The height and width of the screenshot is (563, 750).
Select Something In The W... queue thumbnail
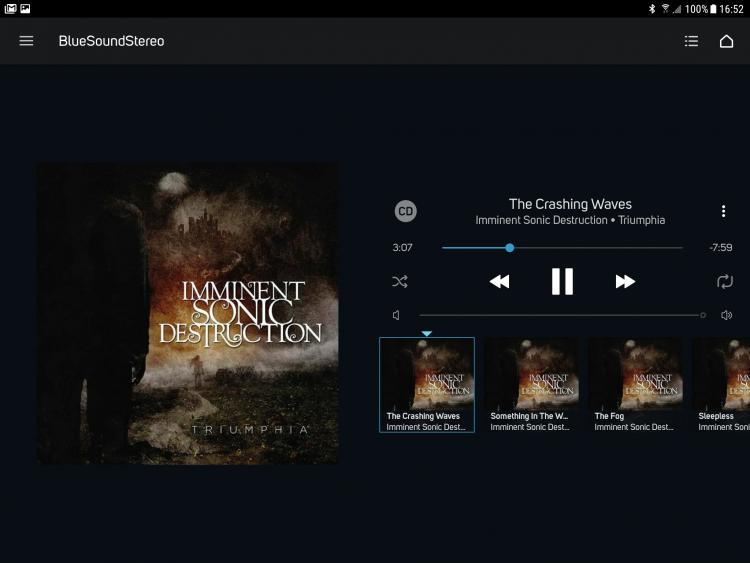pyautogui.click(x=531, y=385)
